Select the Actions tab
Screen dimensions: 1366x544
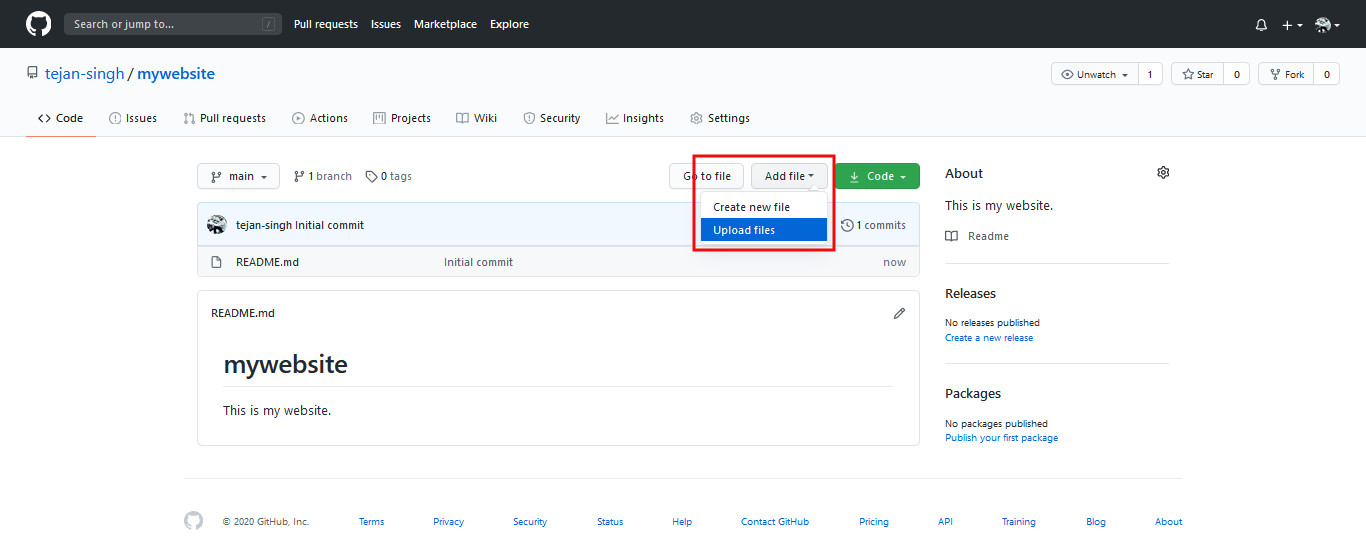pyautogui.click(x=320, y=118)
